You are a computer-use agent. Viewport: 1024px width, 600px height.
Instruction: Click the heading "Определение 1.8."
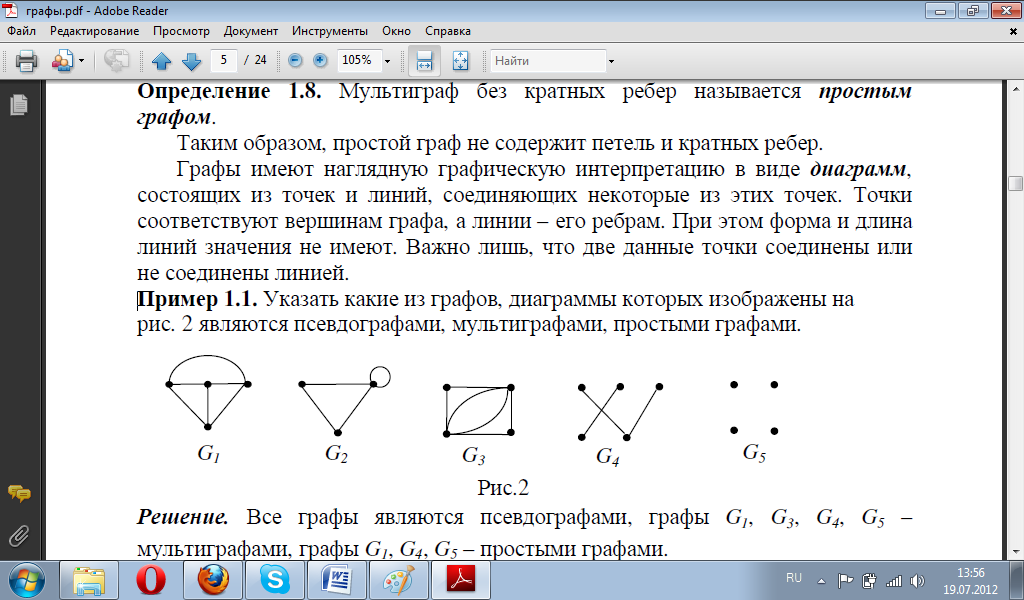click(229, 91)
